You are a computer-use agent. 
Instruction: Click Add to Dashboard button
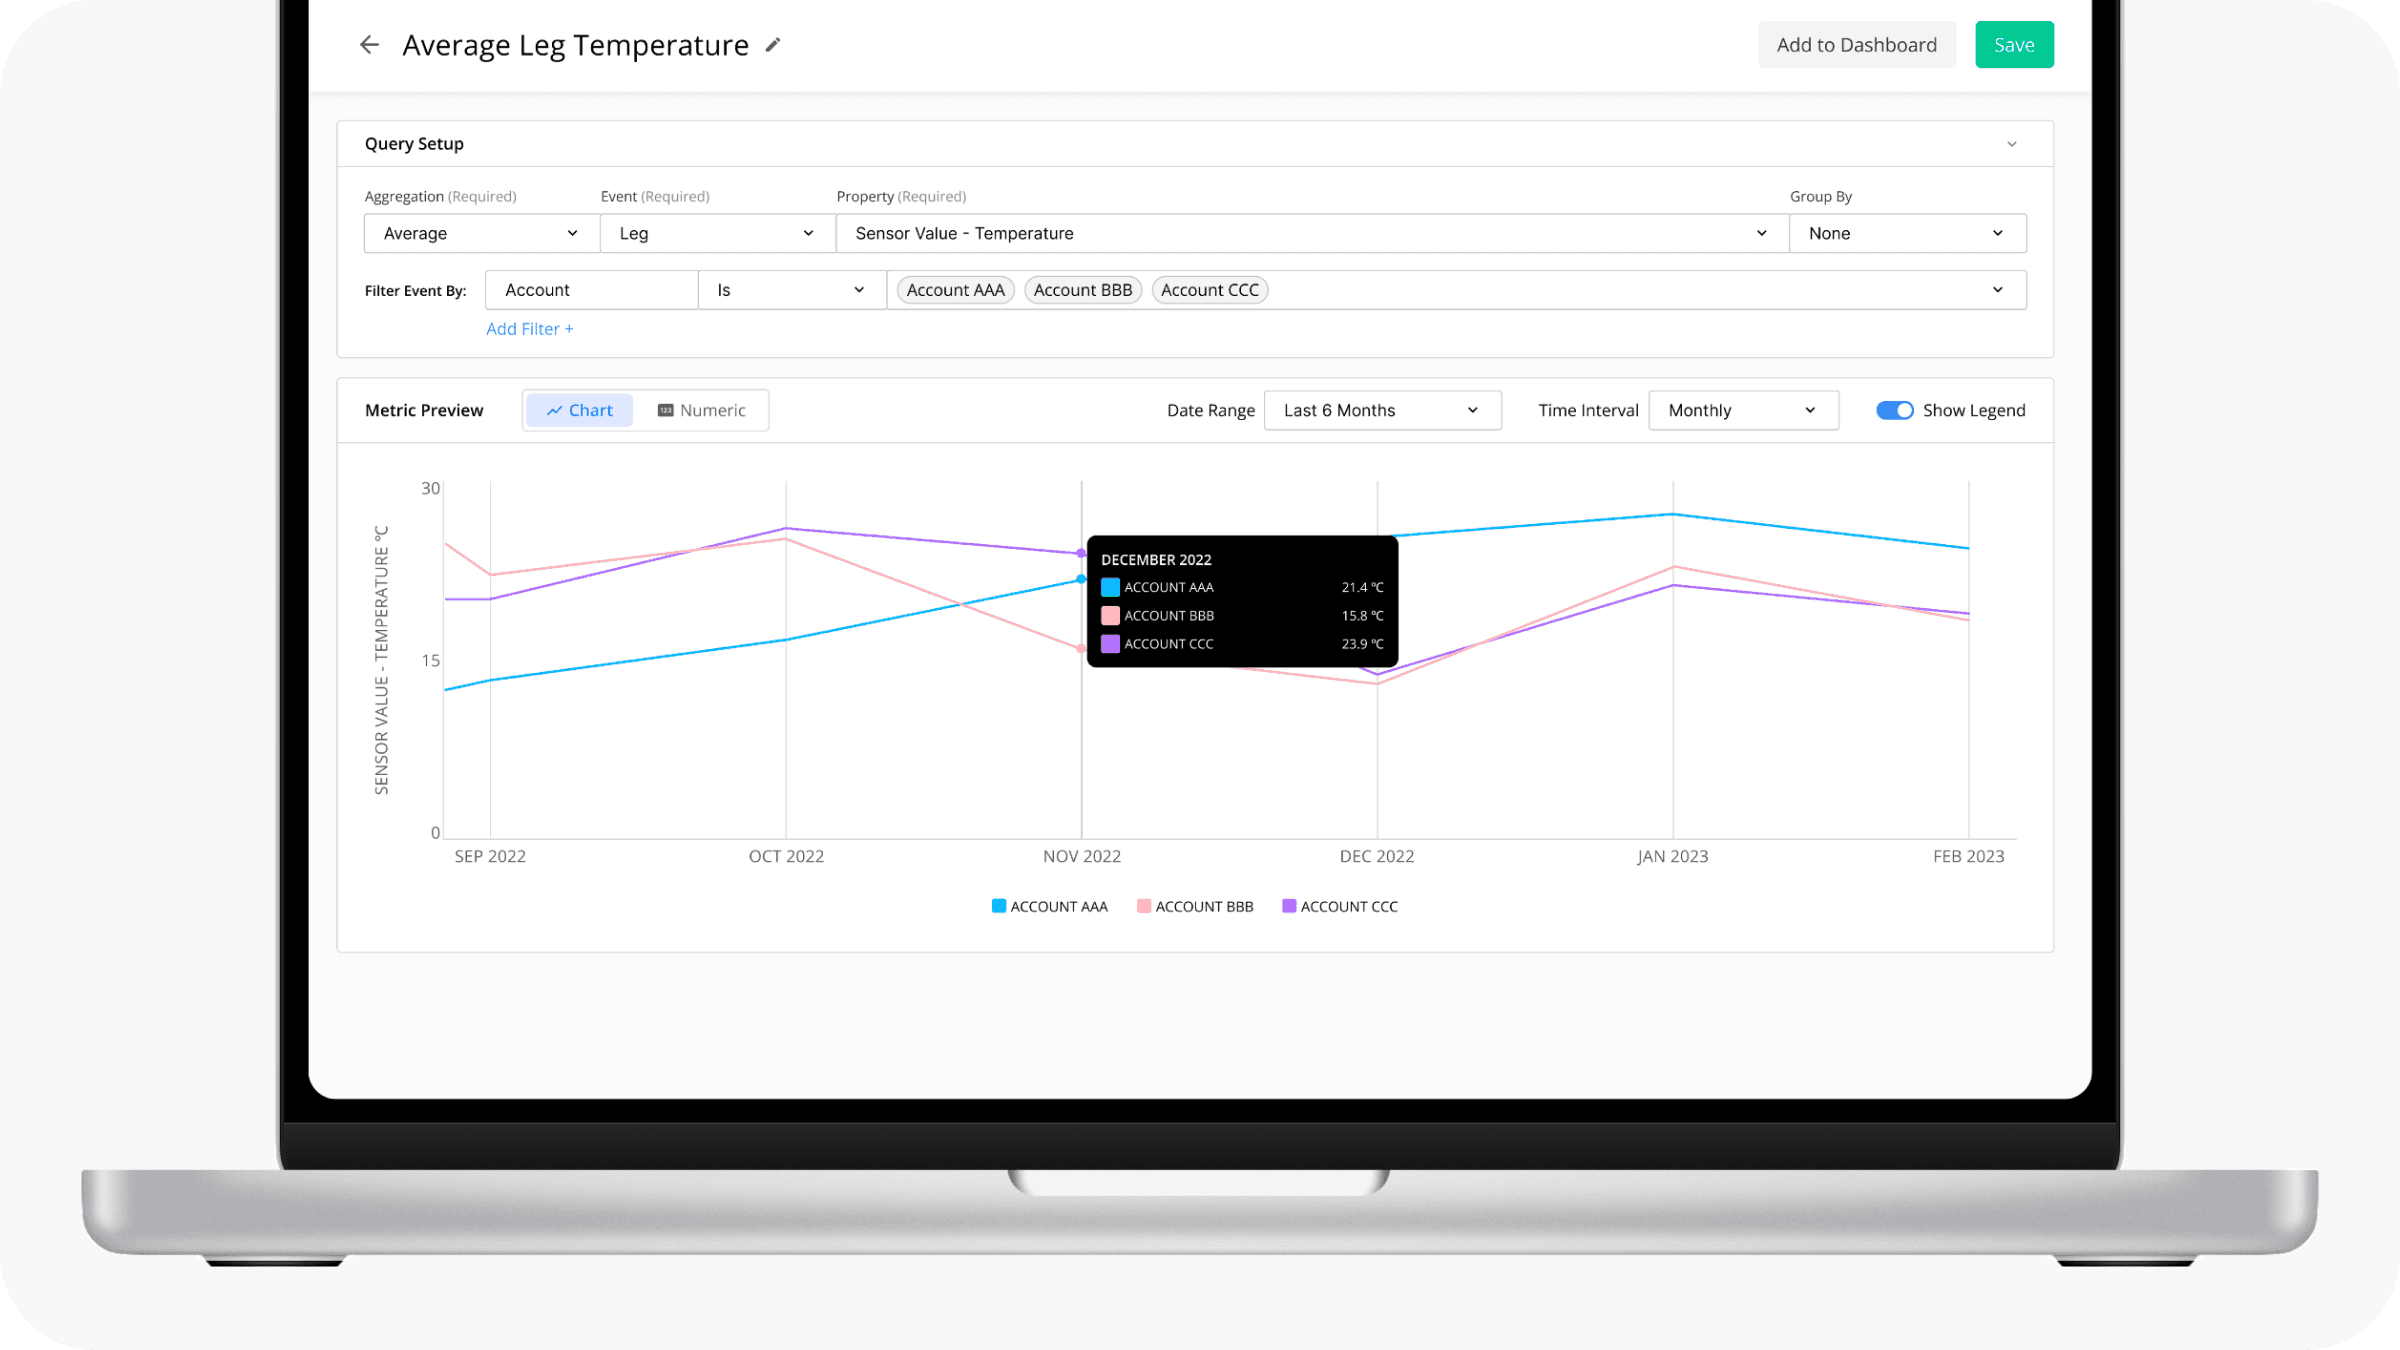point(1856,45)
